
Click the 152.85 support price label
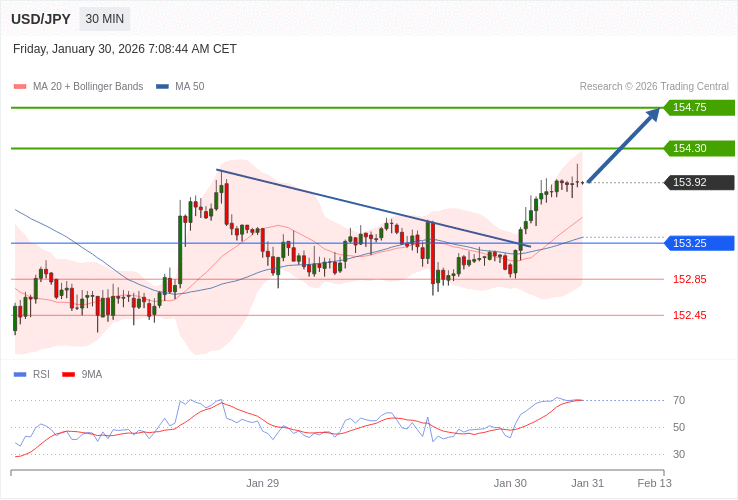(x=690, y=279)
